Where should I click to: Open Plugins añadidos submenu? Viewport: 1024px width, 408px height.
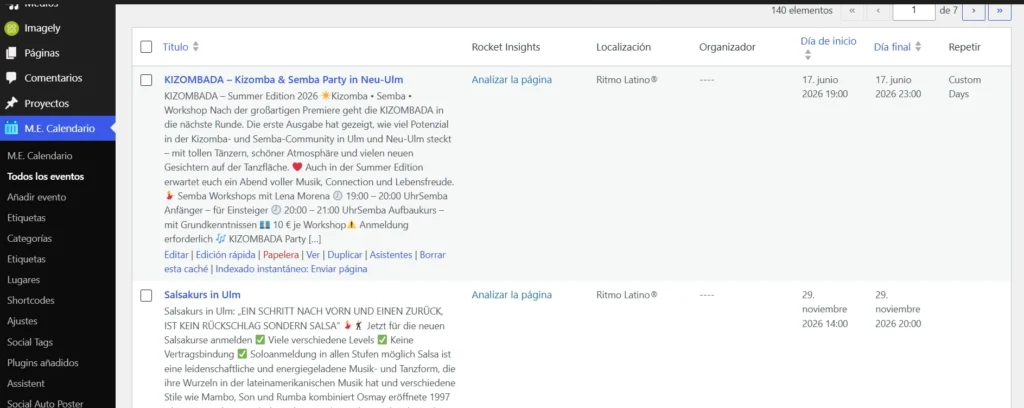pyautogui.click(x=43, y=363)
